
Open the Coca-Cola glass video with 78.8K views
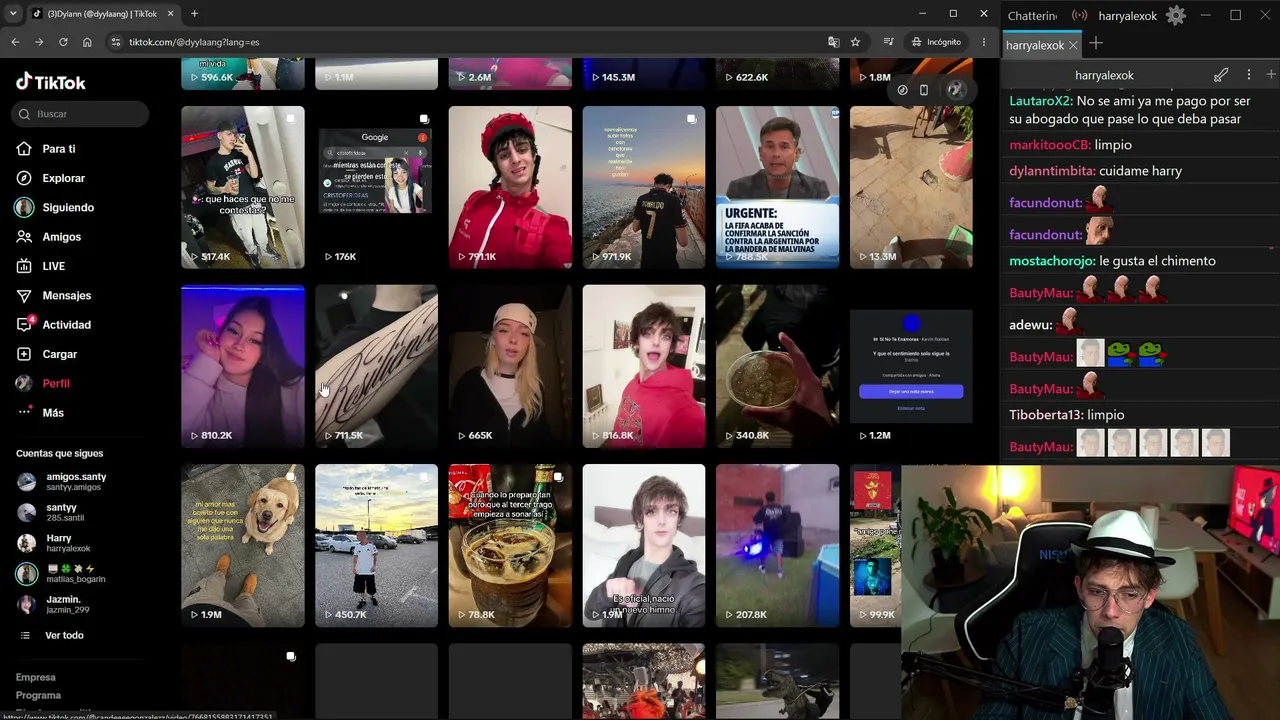click(x=510, y=546)
